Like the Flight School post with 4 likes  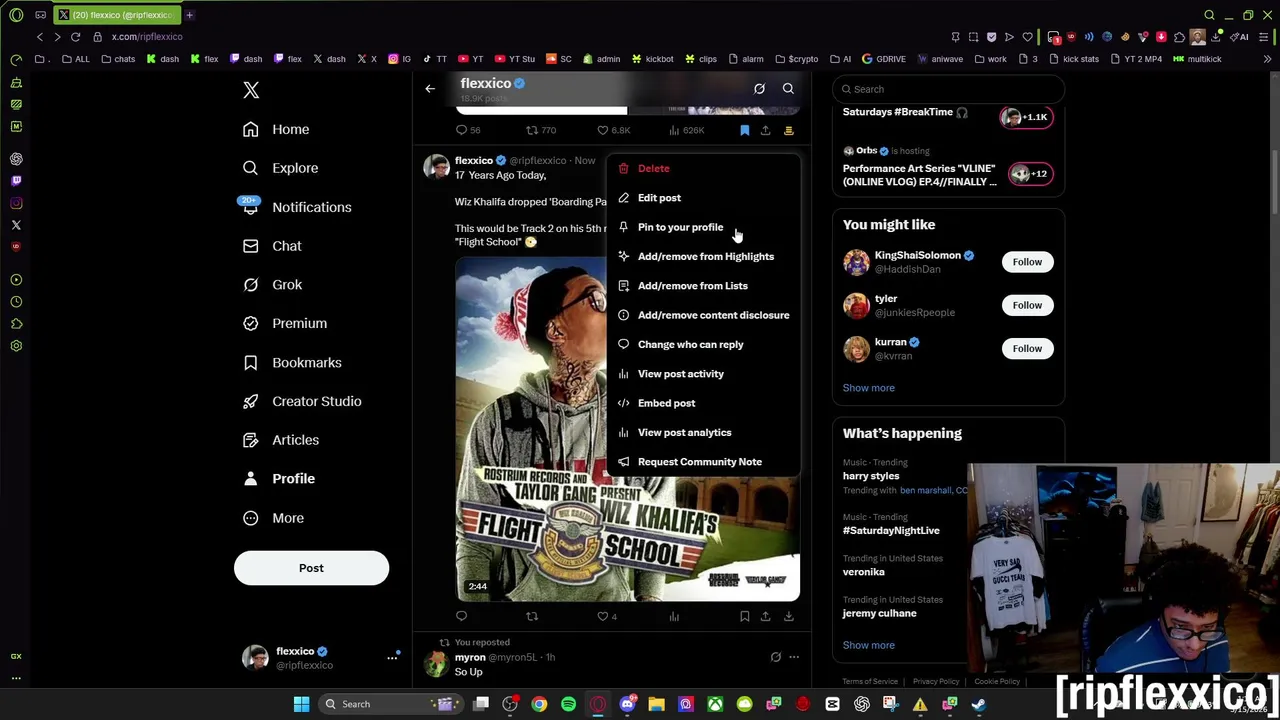(607, 616)
